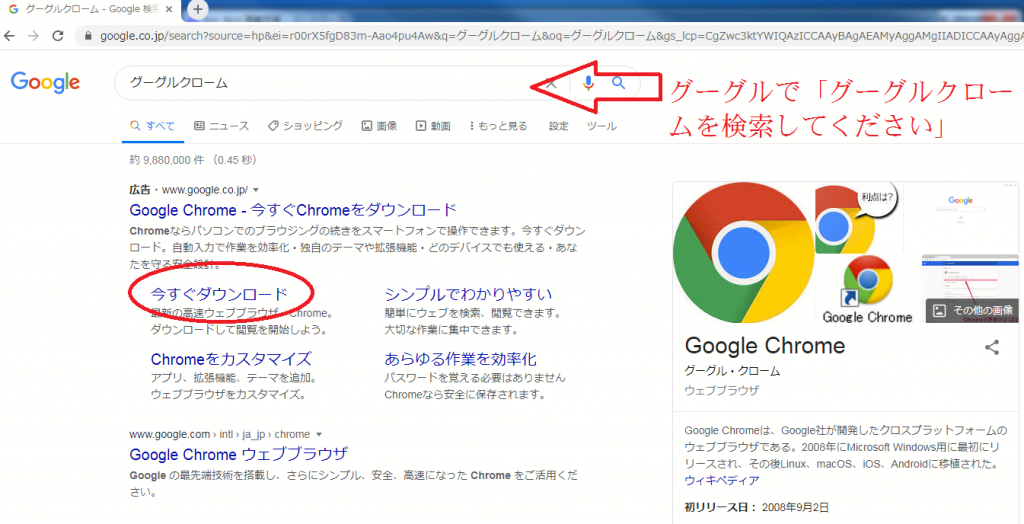The width and height of the screenshot is (1024, 524).
Task: Open the large Chrome logo image
Action: (x=744, y=252)
